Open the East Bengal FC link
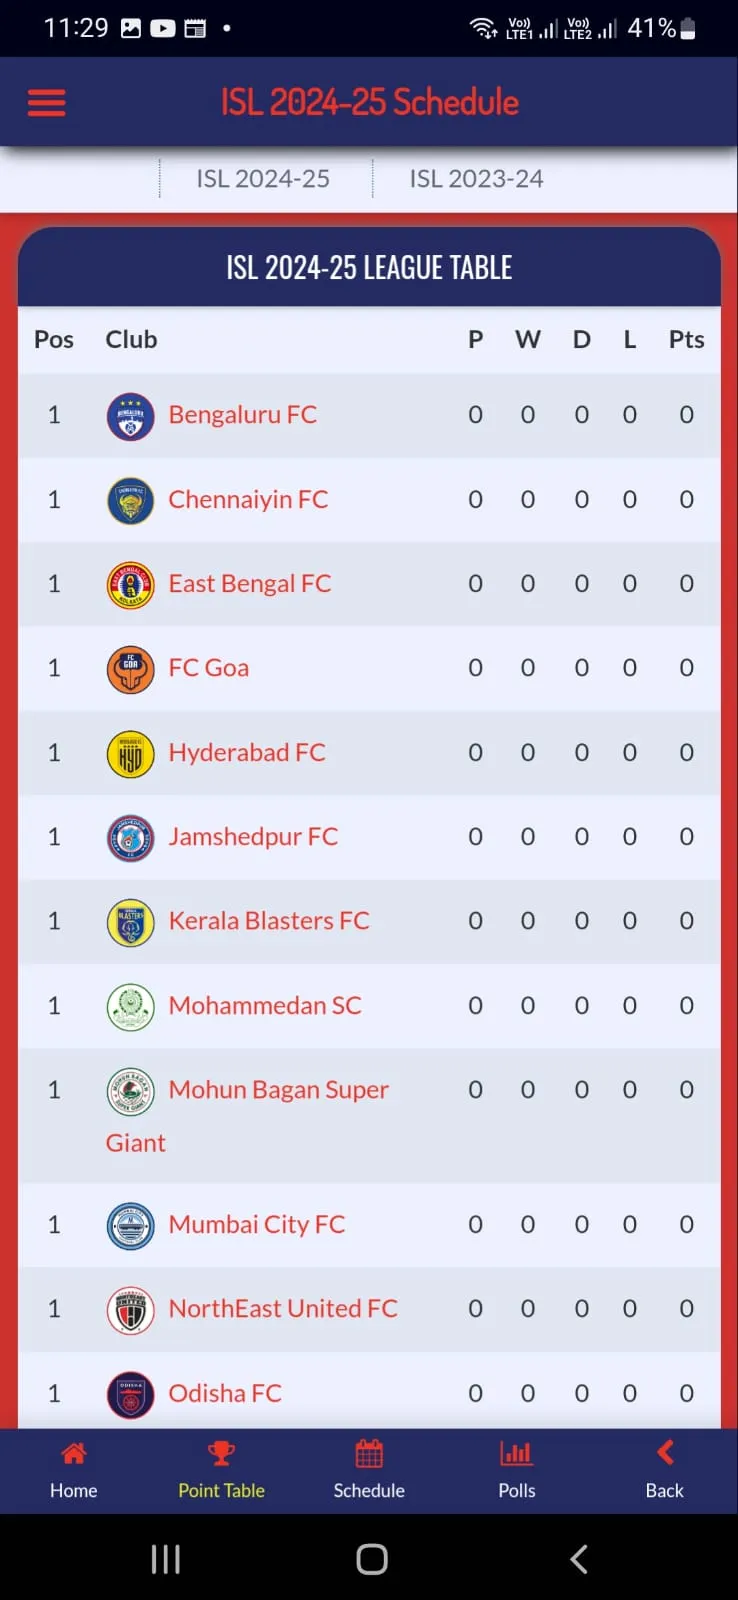The image size is (738, 1600). click(x=249, y=583)
